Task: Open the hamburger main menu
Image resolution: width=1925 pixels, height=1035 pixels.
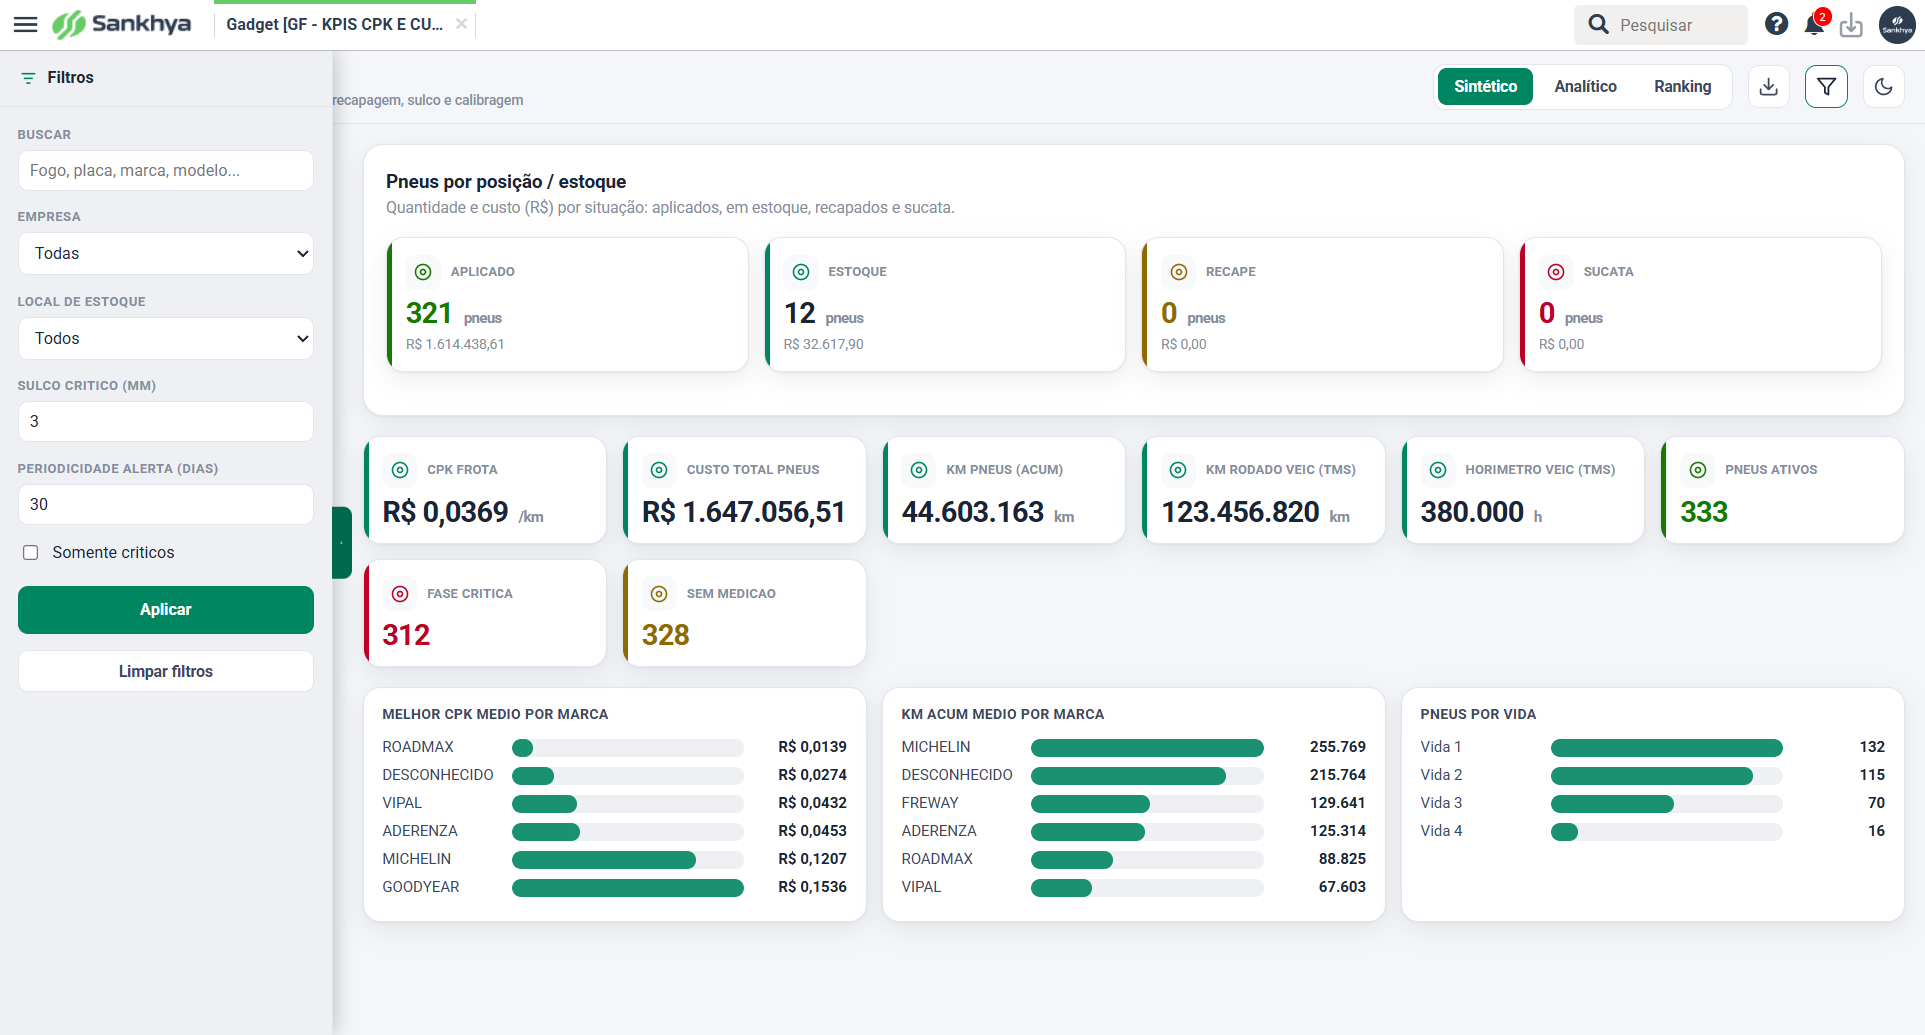Action: (x=26, y=24)
